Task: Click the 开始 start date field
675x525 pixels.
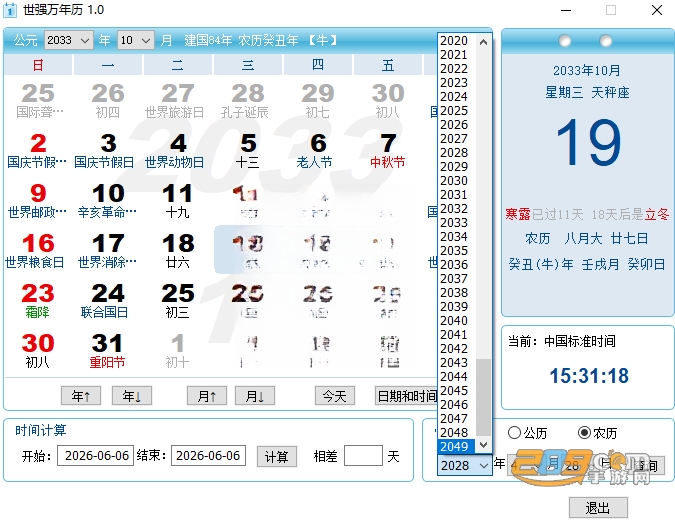Action: [x=96, y=456]
